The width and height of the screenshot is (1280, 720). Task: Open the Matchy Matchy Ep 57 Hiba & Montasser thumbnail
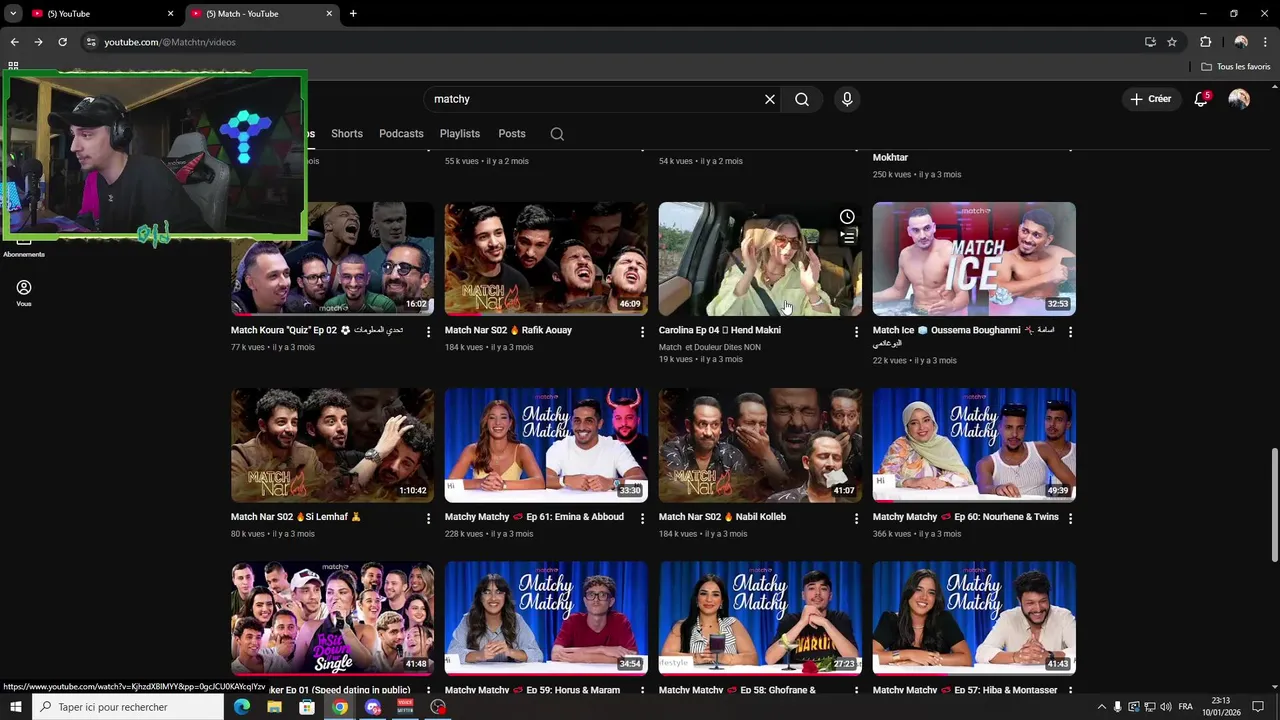(x=974, y=618)
